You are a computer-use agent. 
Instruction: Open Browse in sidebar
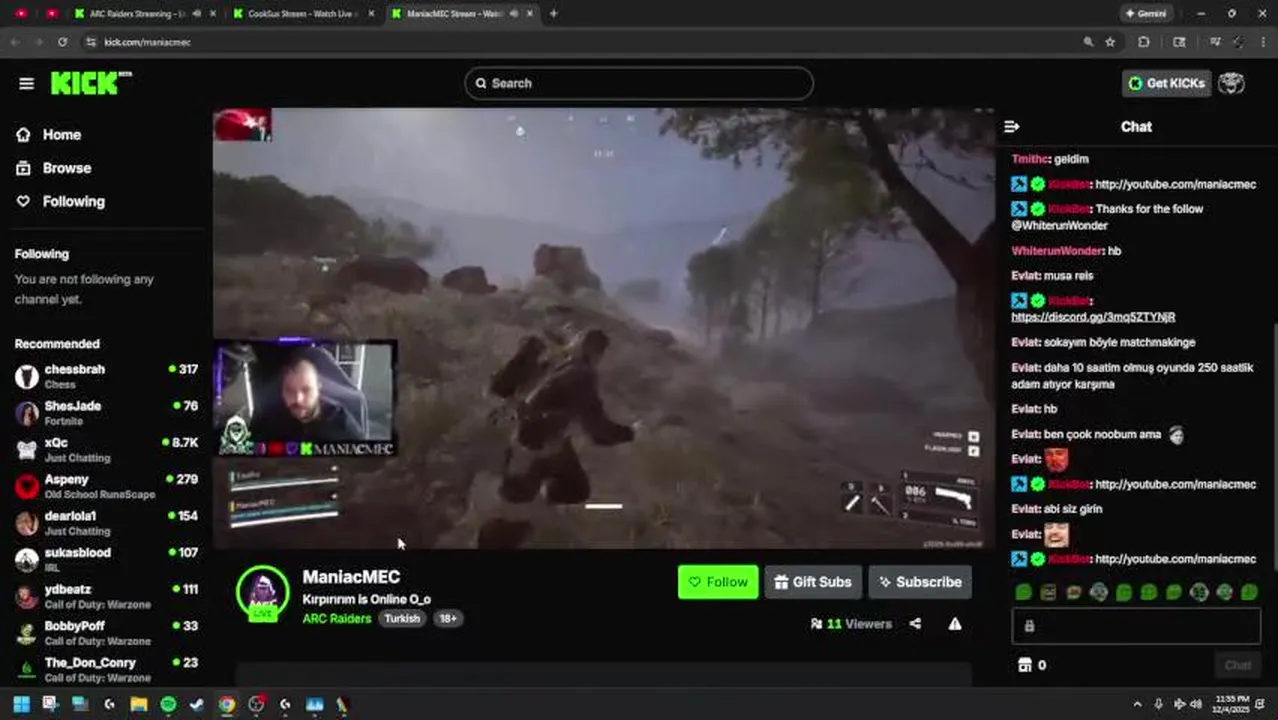[67, 168]
